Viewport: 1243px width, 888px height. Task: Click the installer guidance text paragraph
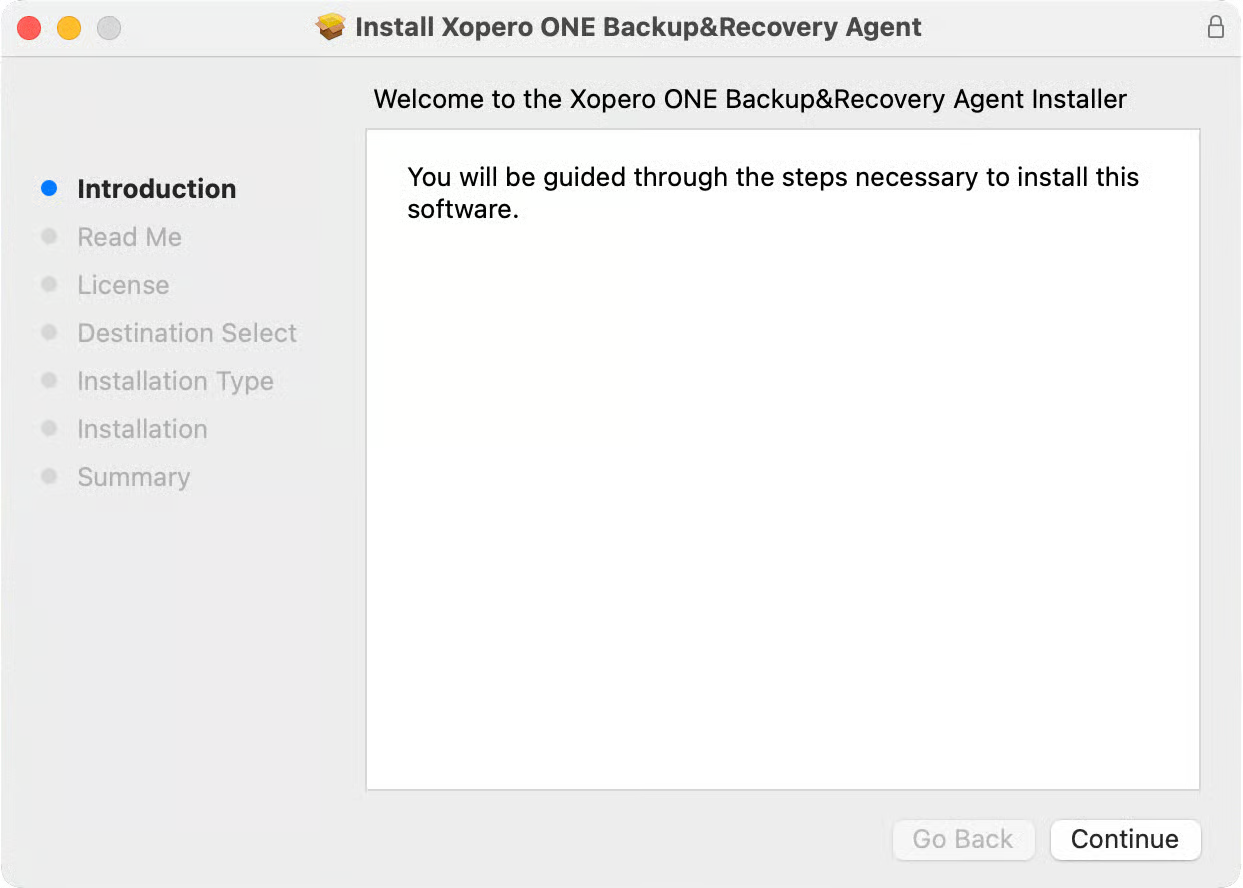pos(772,193)
